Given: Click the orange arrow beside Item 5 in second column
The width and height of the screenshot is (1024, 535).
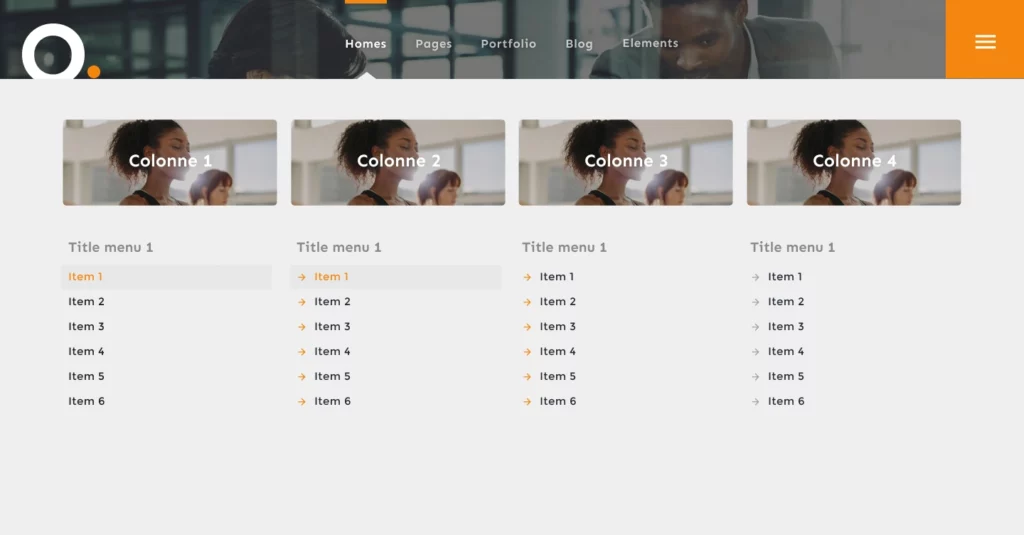Looking at the screenshot, I should (302, 377).
